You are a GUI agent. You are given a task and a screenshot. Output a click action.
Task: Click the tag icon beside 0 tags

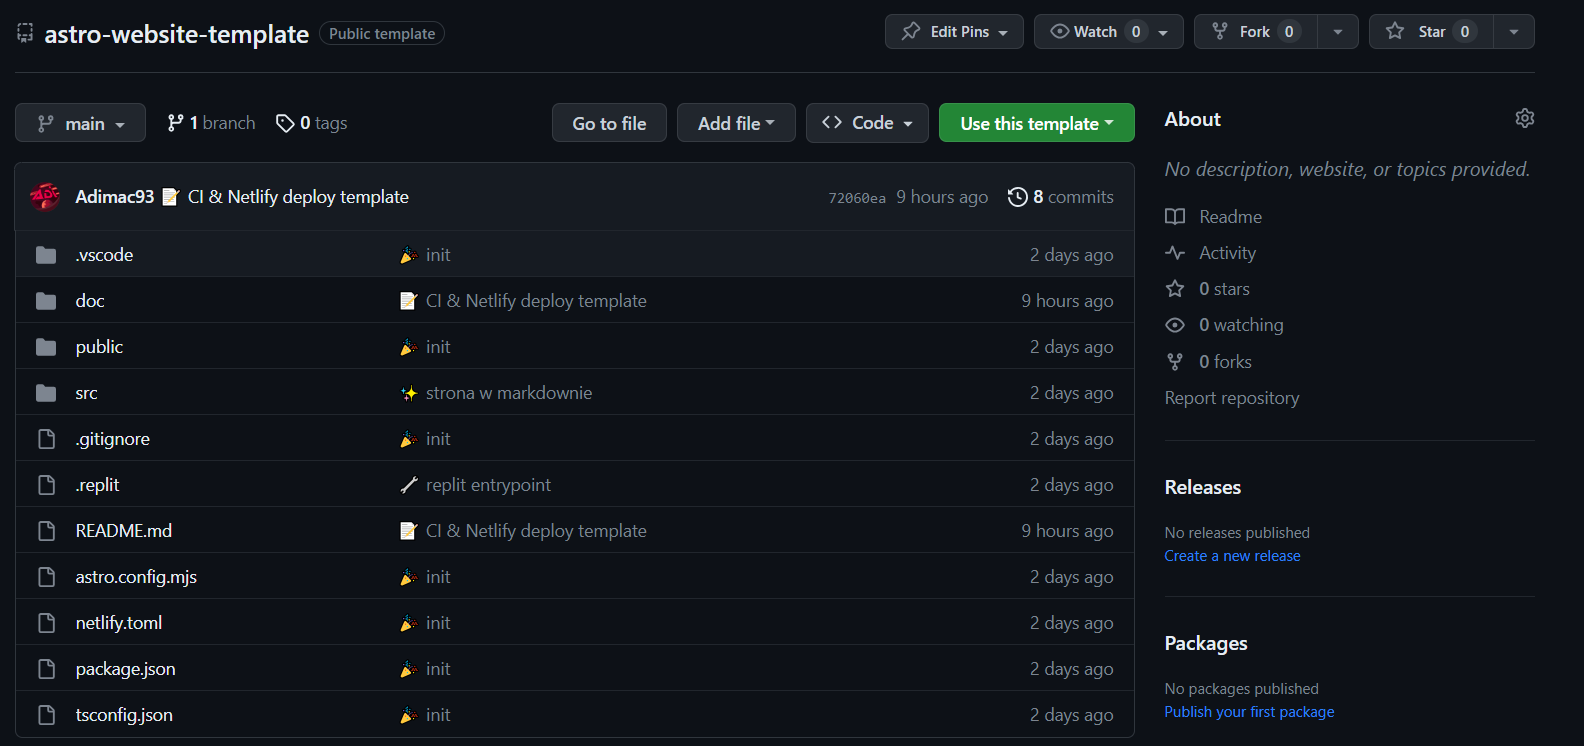pos(285,123)
